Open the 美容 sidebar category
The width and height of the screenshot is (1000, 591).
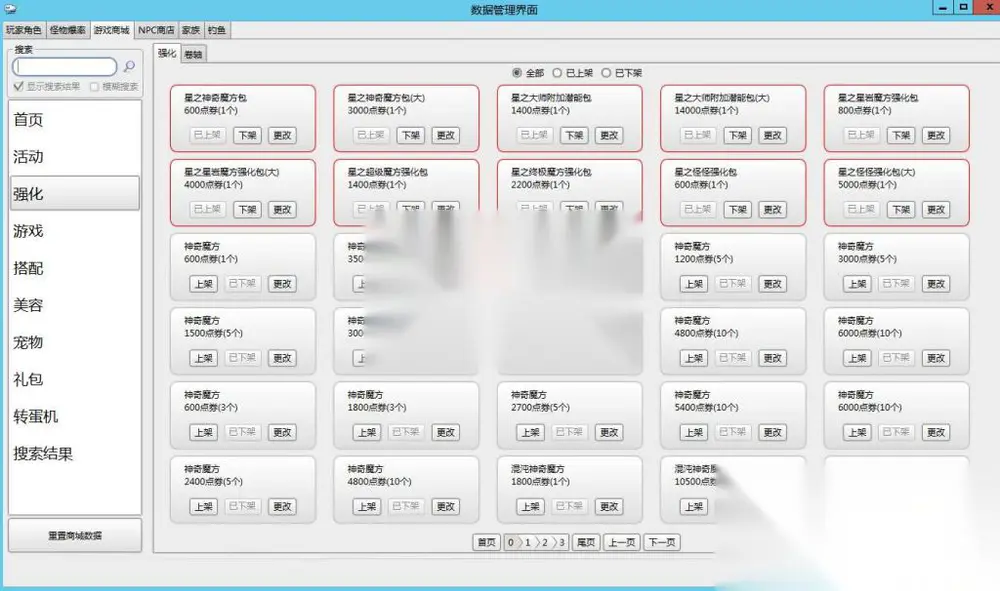[x=75, y=305]
